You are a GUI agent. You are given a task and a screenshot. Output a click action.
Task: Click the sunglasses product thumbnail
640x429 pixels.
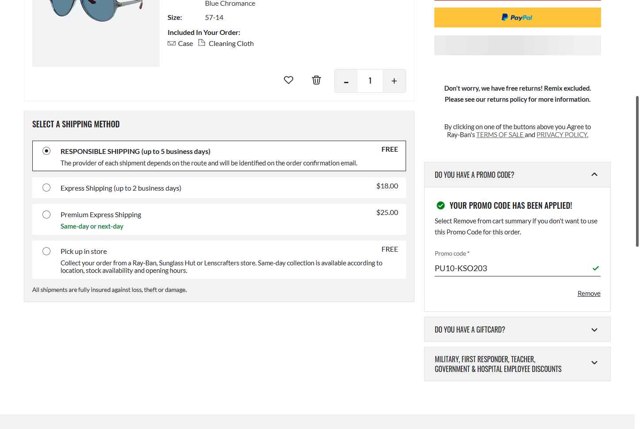[96, 33]
